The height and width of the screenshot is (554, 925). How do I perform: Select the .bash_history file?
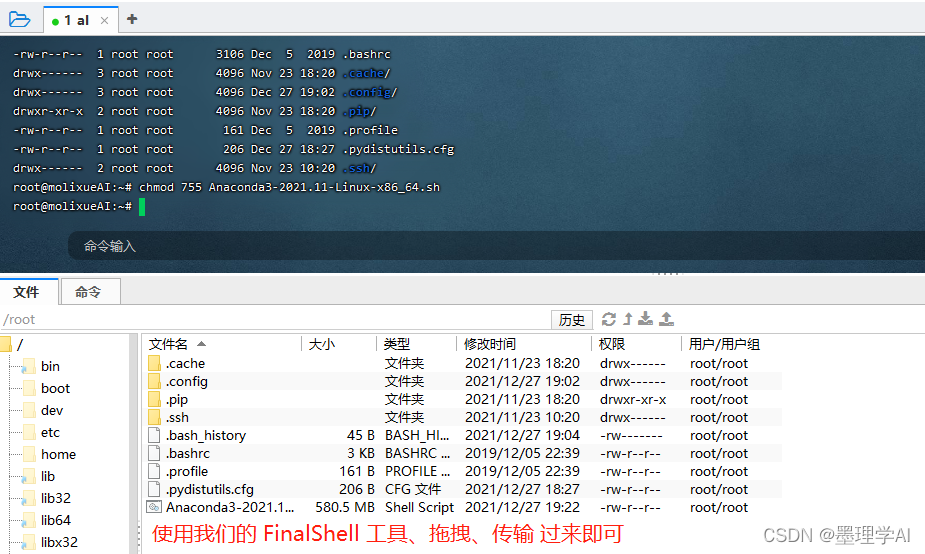(x=463, y=435)
